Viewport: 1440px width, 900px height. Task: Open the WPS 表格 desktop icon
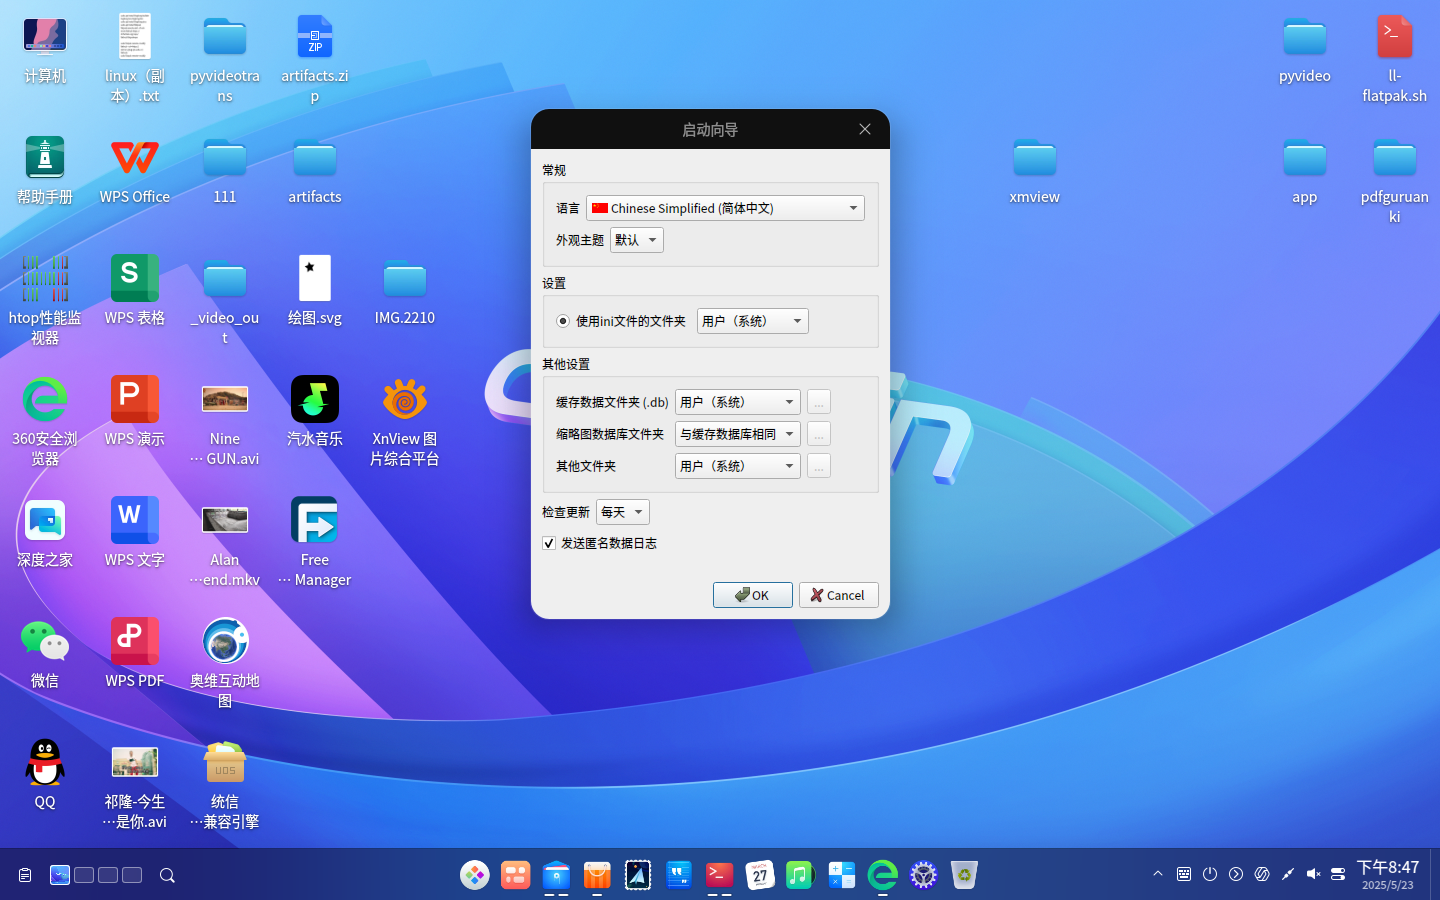[x=135, y=278]
